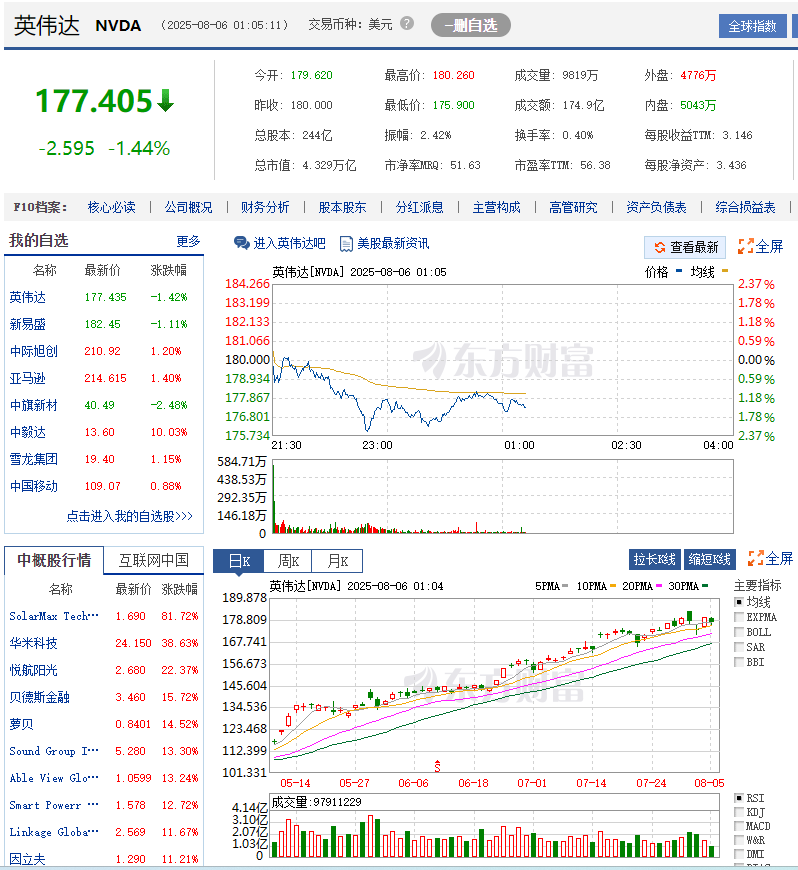Open 中际旭创 in watchlist
798x870 pixels.
click(x=33, y=351)
